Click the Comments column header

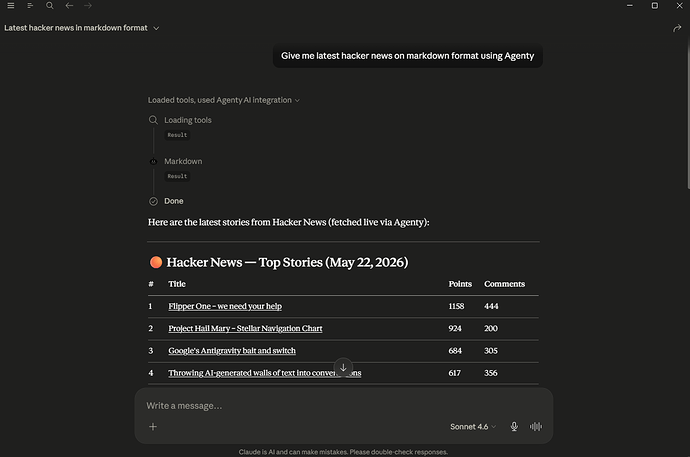tap(504, 284)
